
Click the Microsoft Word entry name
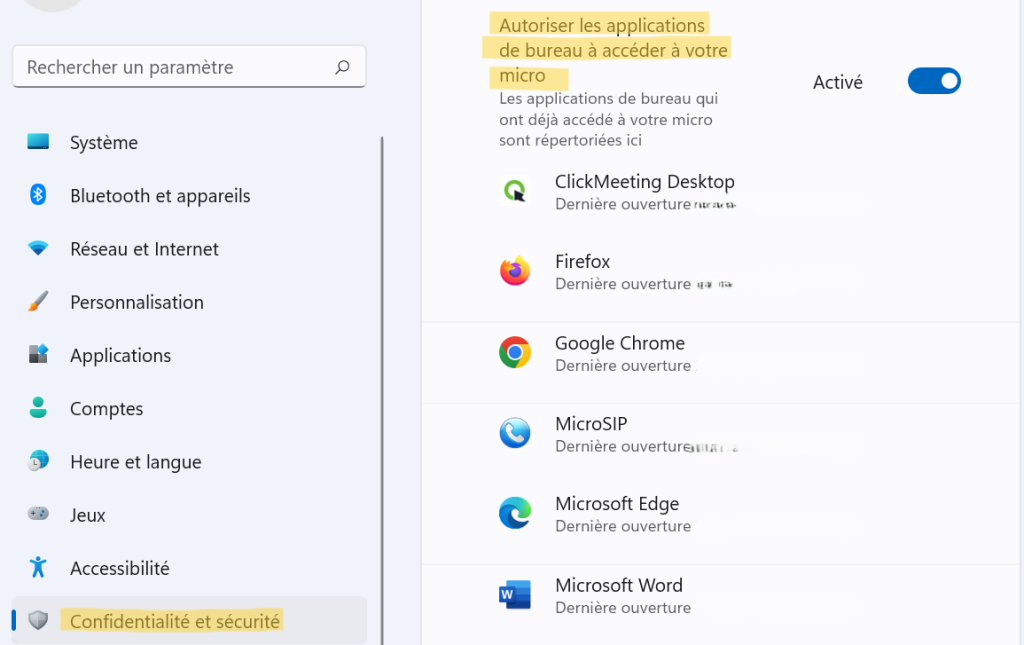tap(618, 585)
